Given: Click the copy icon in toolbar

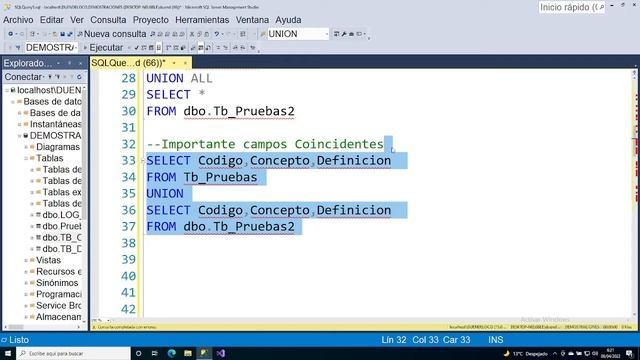Looking at the screenshot, I should [x=199, y=34].
